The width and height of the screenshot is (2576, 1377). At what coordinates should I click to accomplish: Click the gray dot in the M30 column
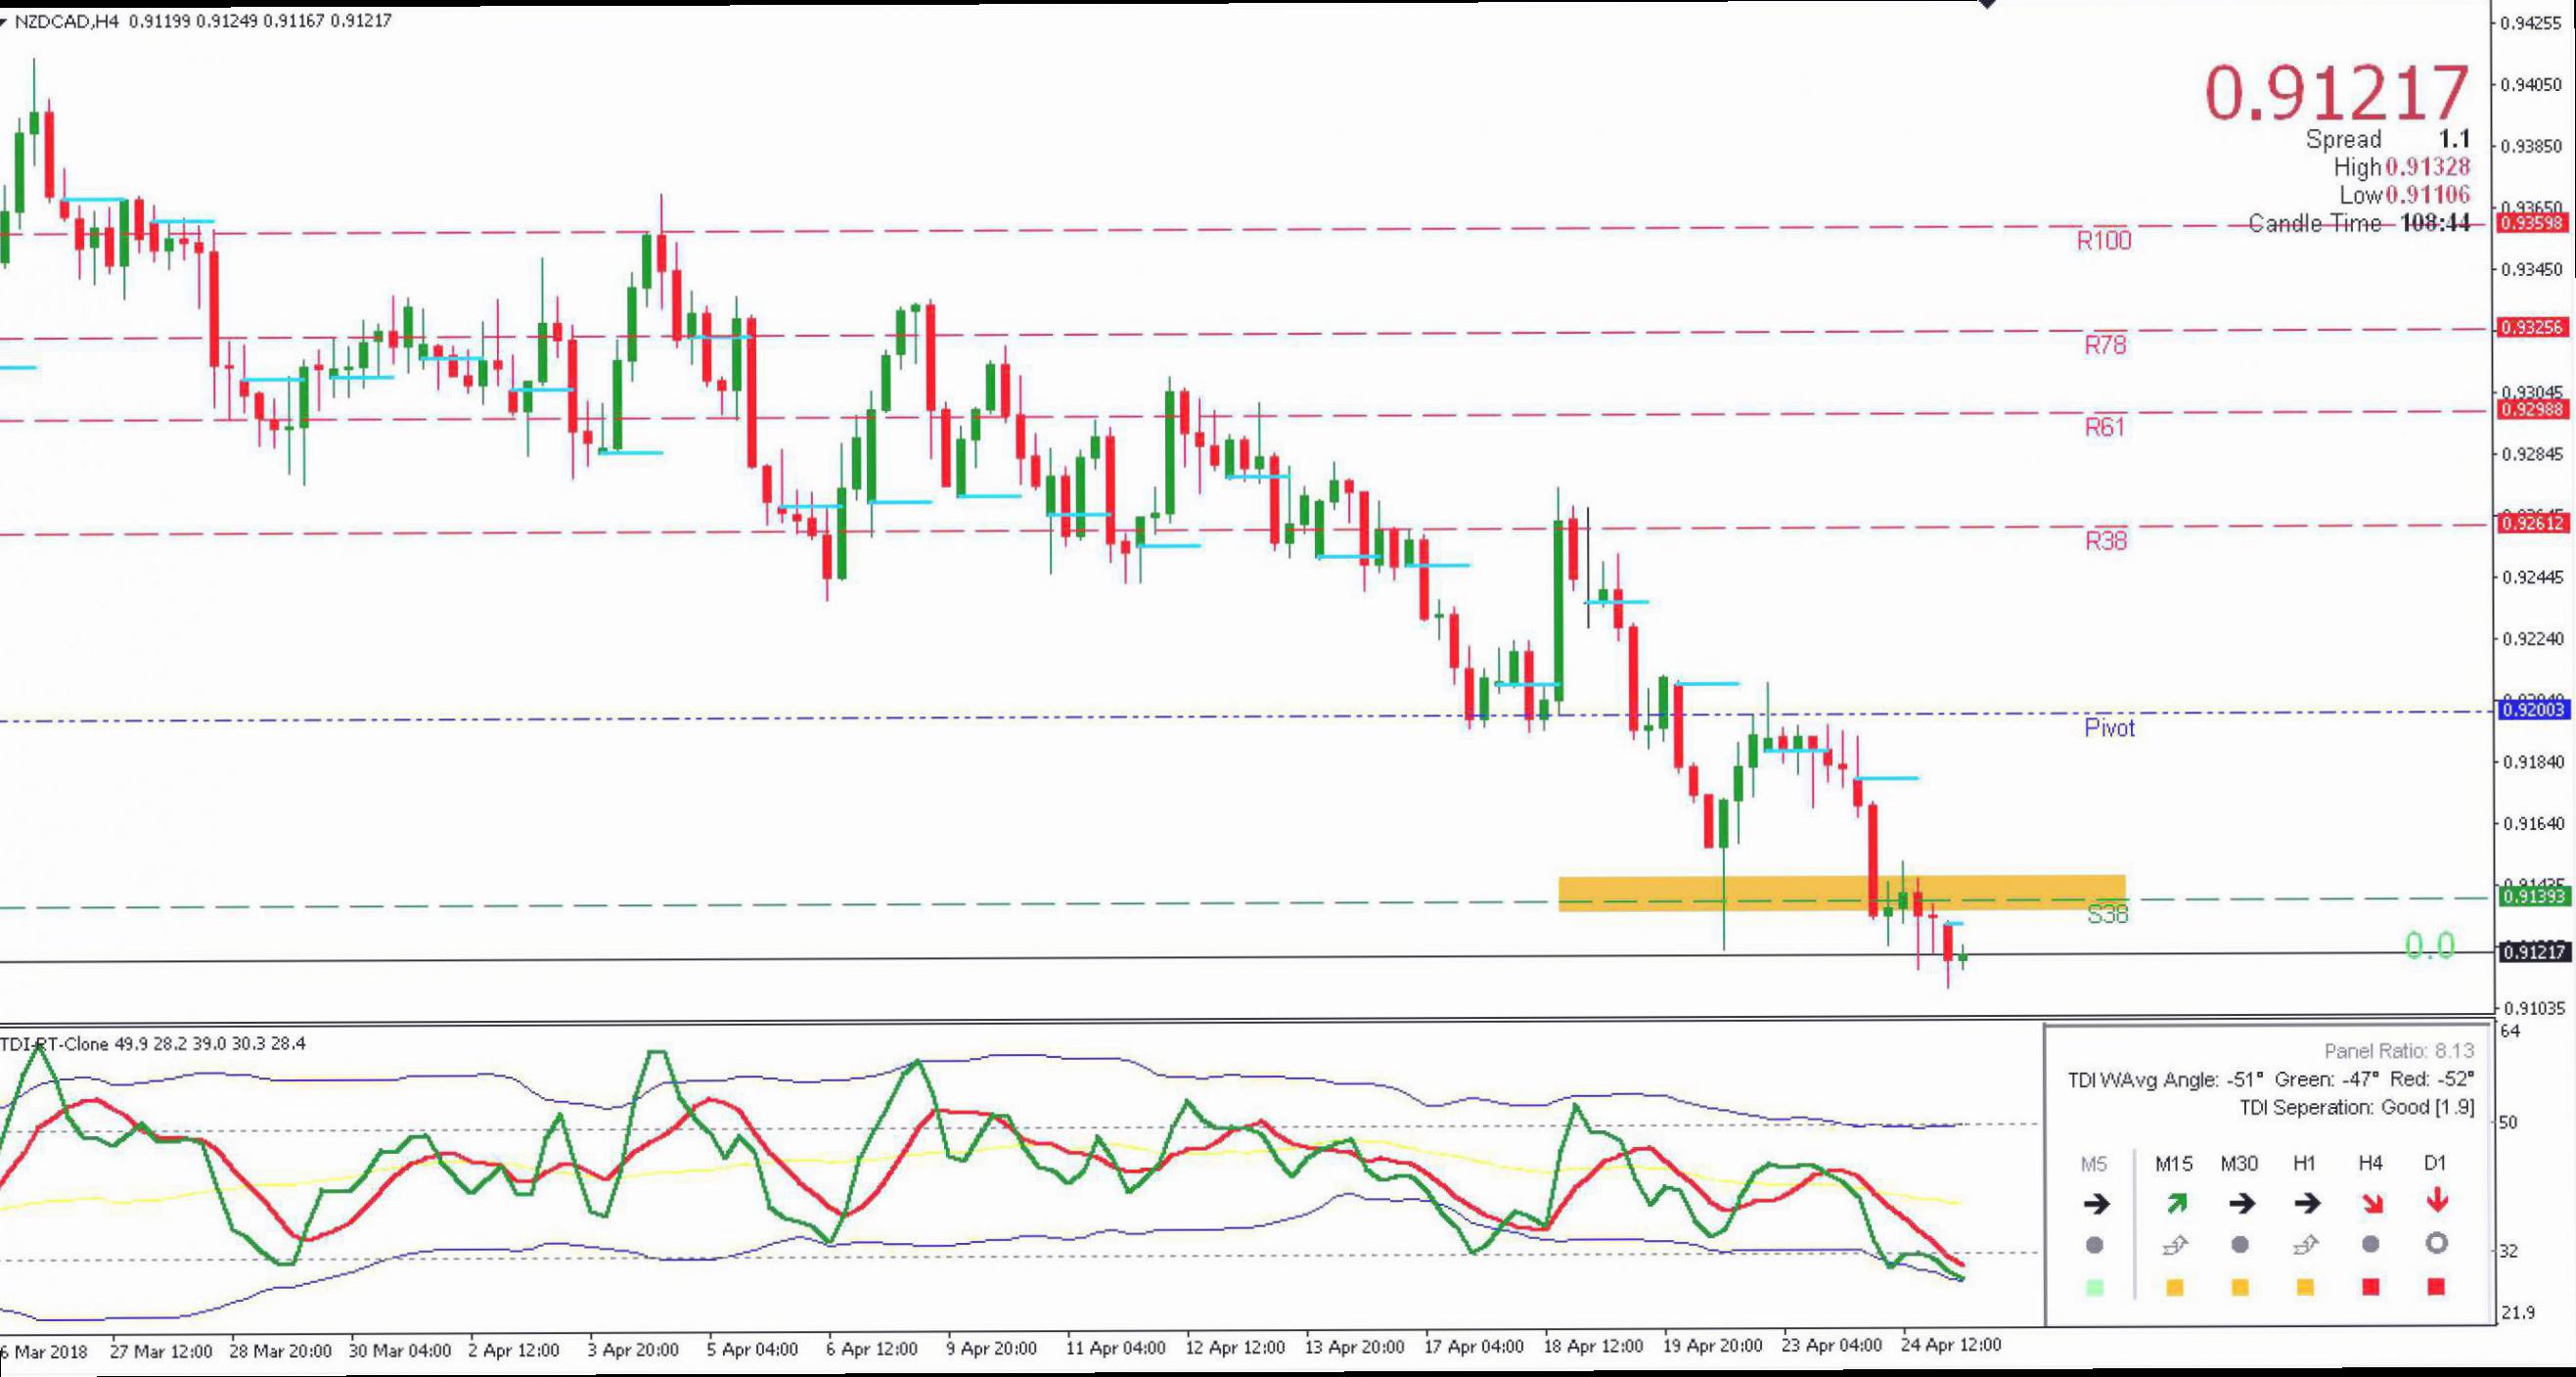click(x=2240, y=1245)
